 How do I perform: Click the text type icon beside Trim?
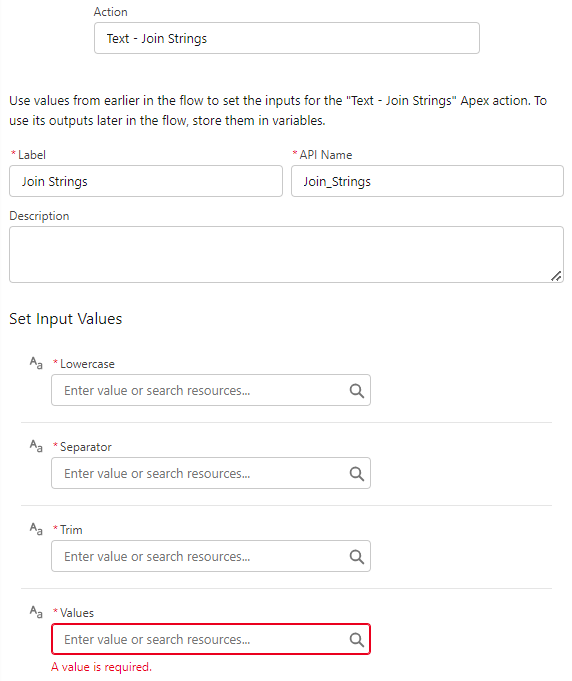pyautogui.click(x=36, y=529)
